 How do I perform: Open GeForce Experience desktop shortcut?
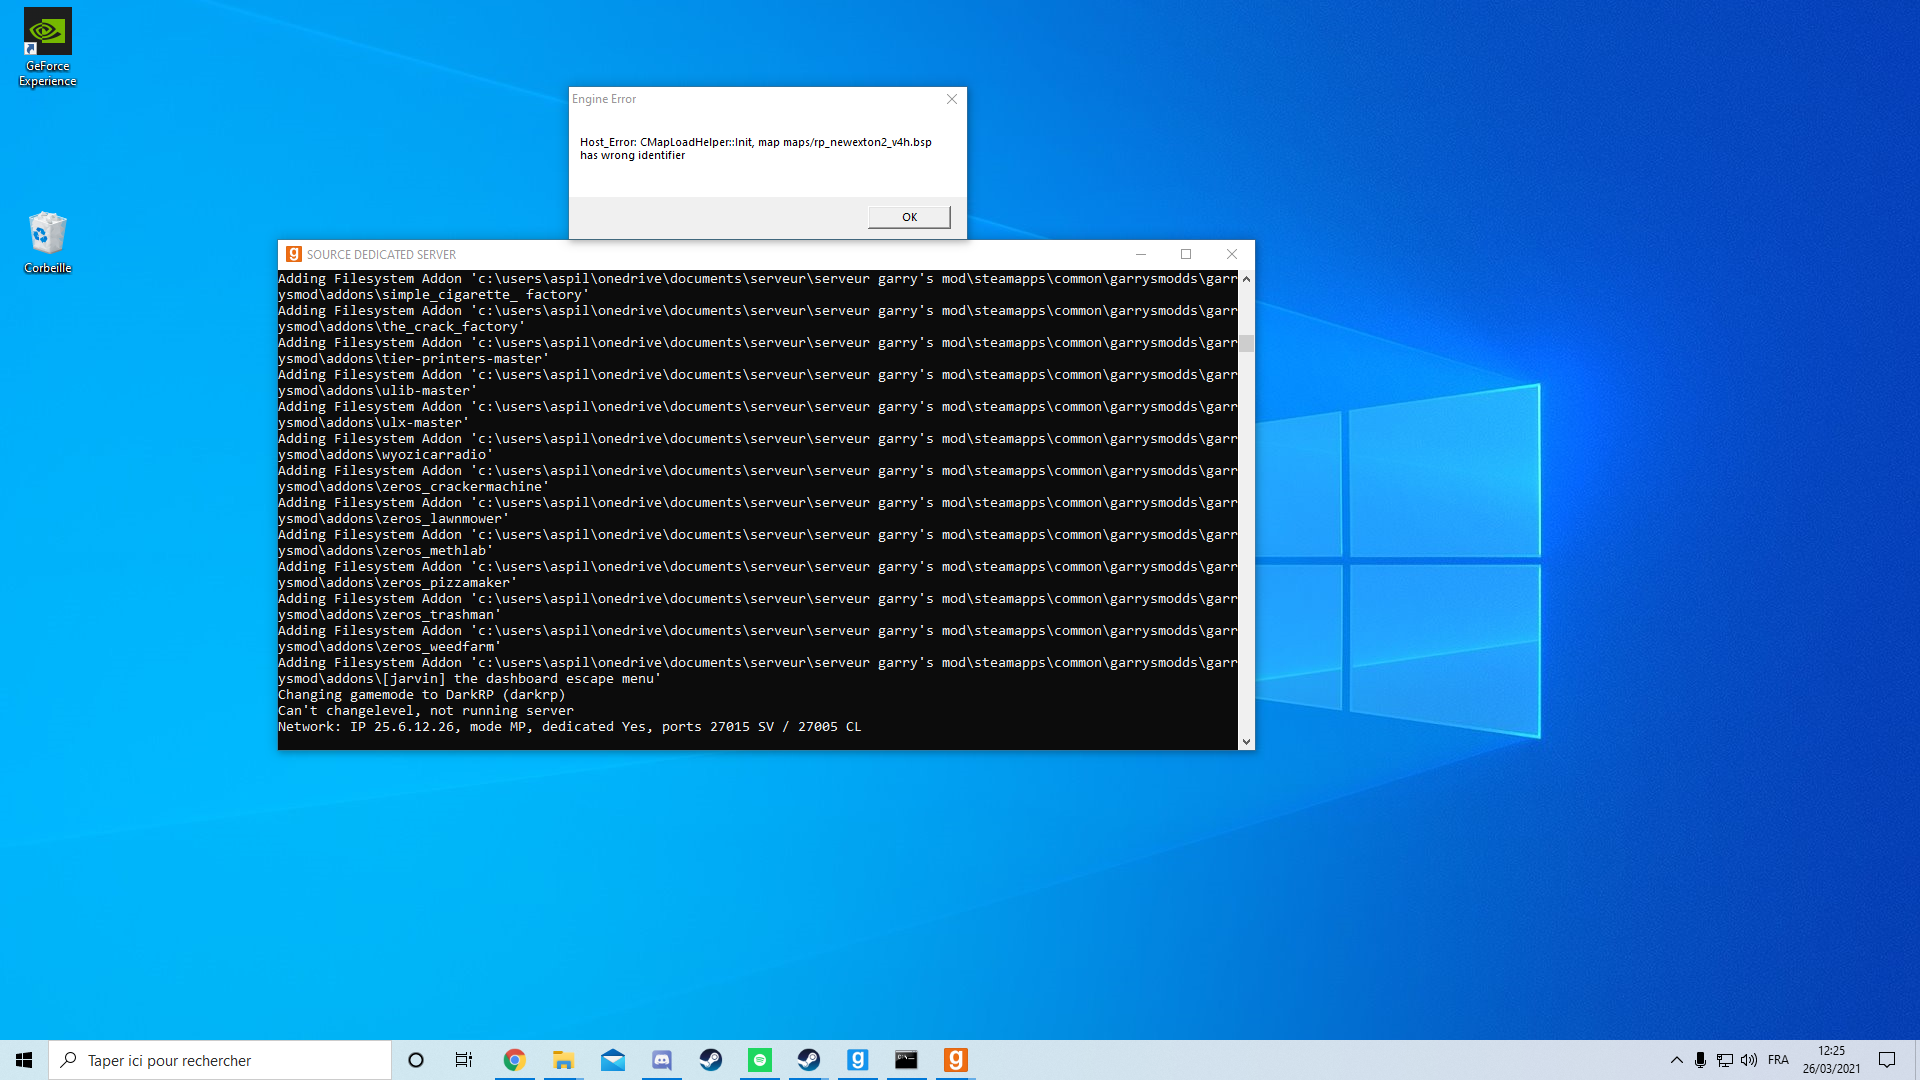[x=48, y=47]
